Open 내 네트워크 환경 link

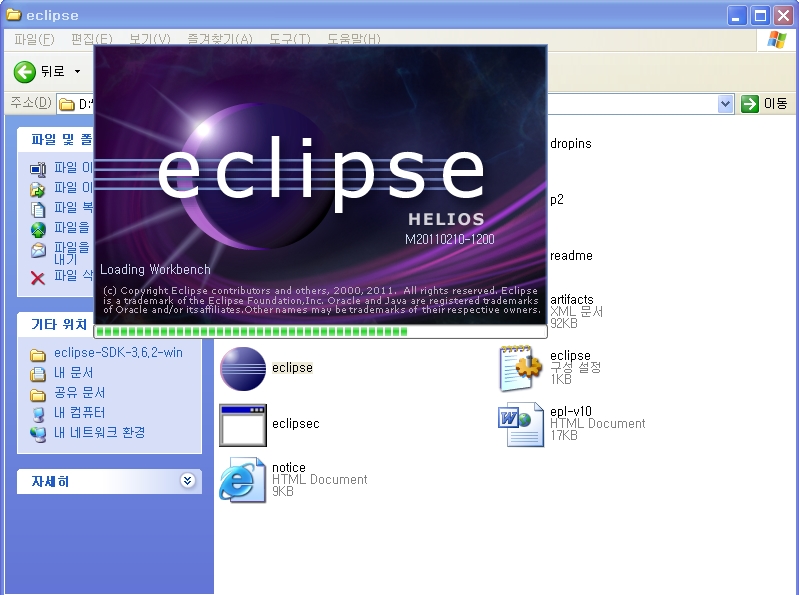(99, 432)
